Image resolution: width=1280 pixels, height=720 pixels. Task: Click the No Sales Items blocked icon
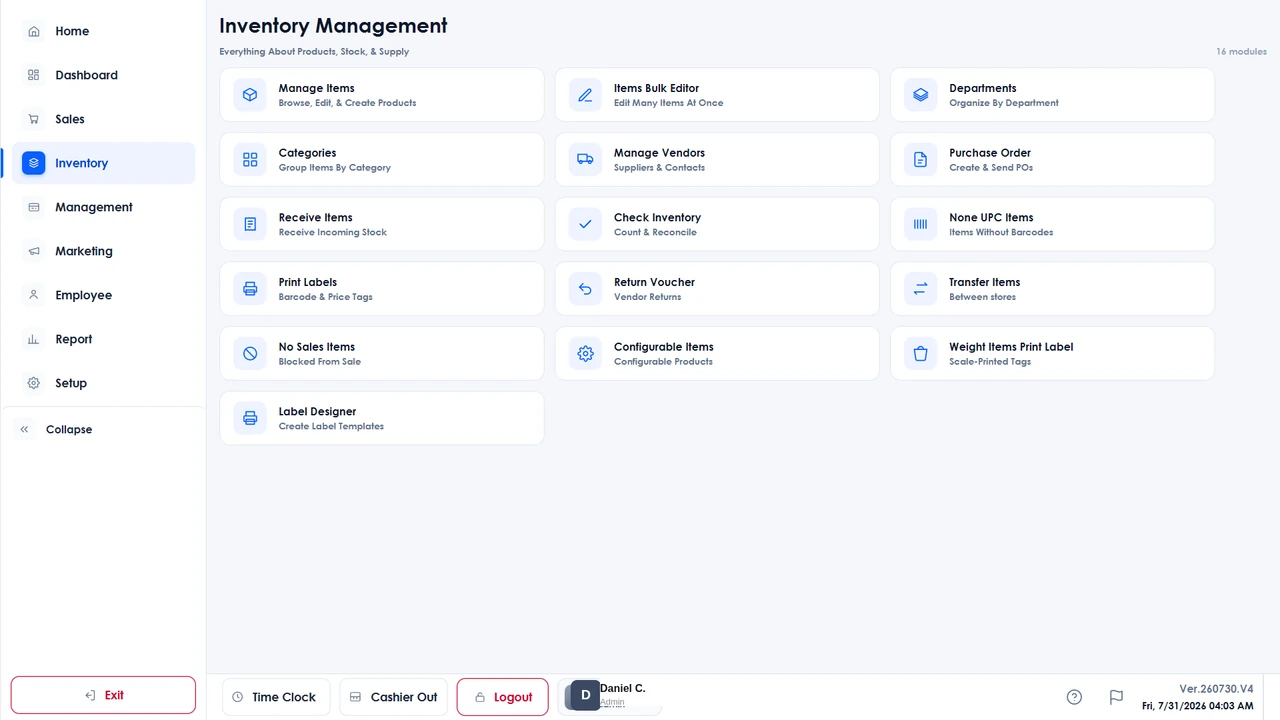[x=250, y=354]
